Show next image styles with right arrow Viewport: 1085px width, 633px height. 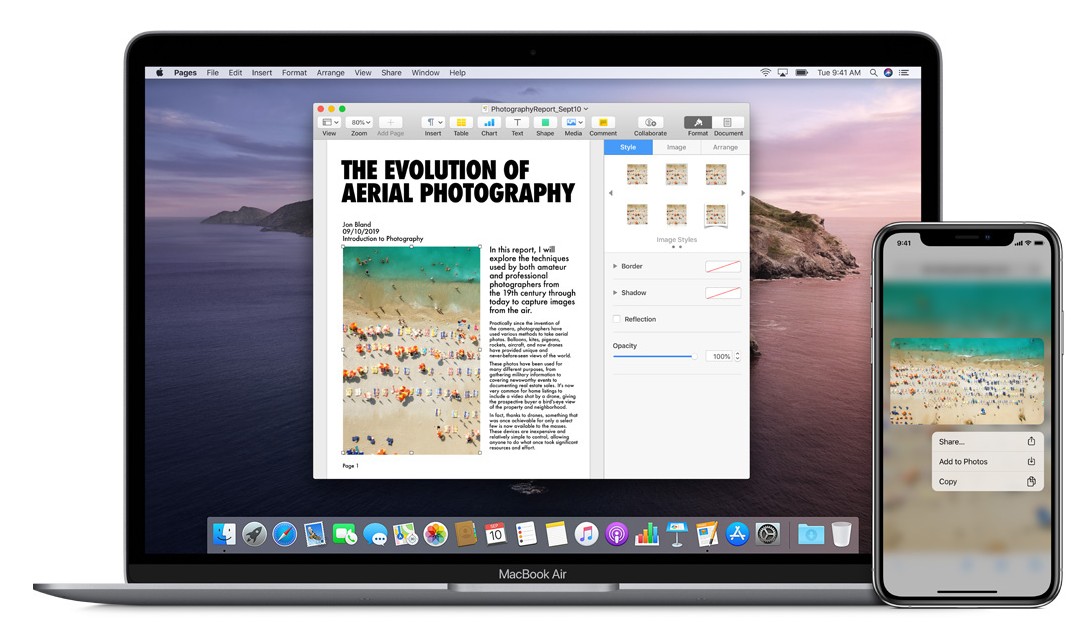tap(743, 193)
